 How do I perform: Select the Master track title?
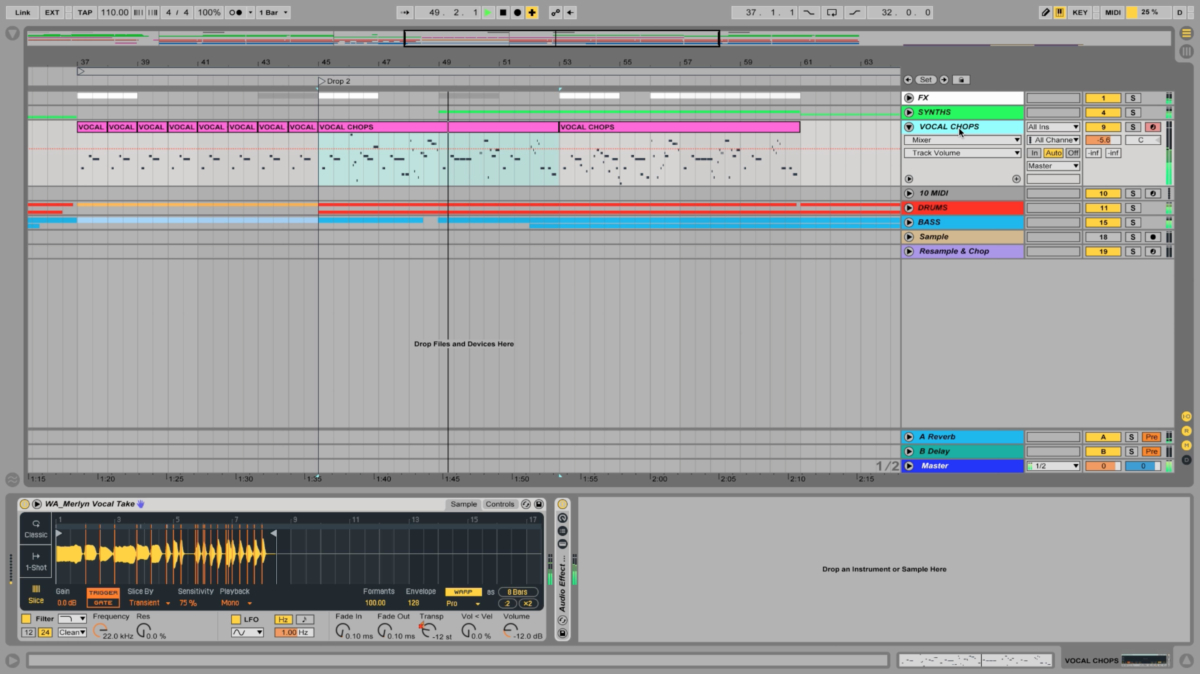pyautogui.click(x=935, y=466)
